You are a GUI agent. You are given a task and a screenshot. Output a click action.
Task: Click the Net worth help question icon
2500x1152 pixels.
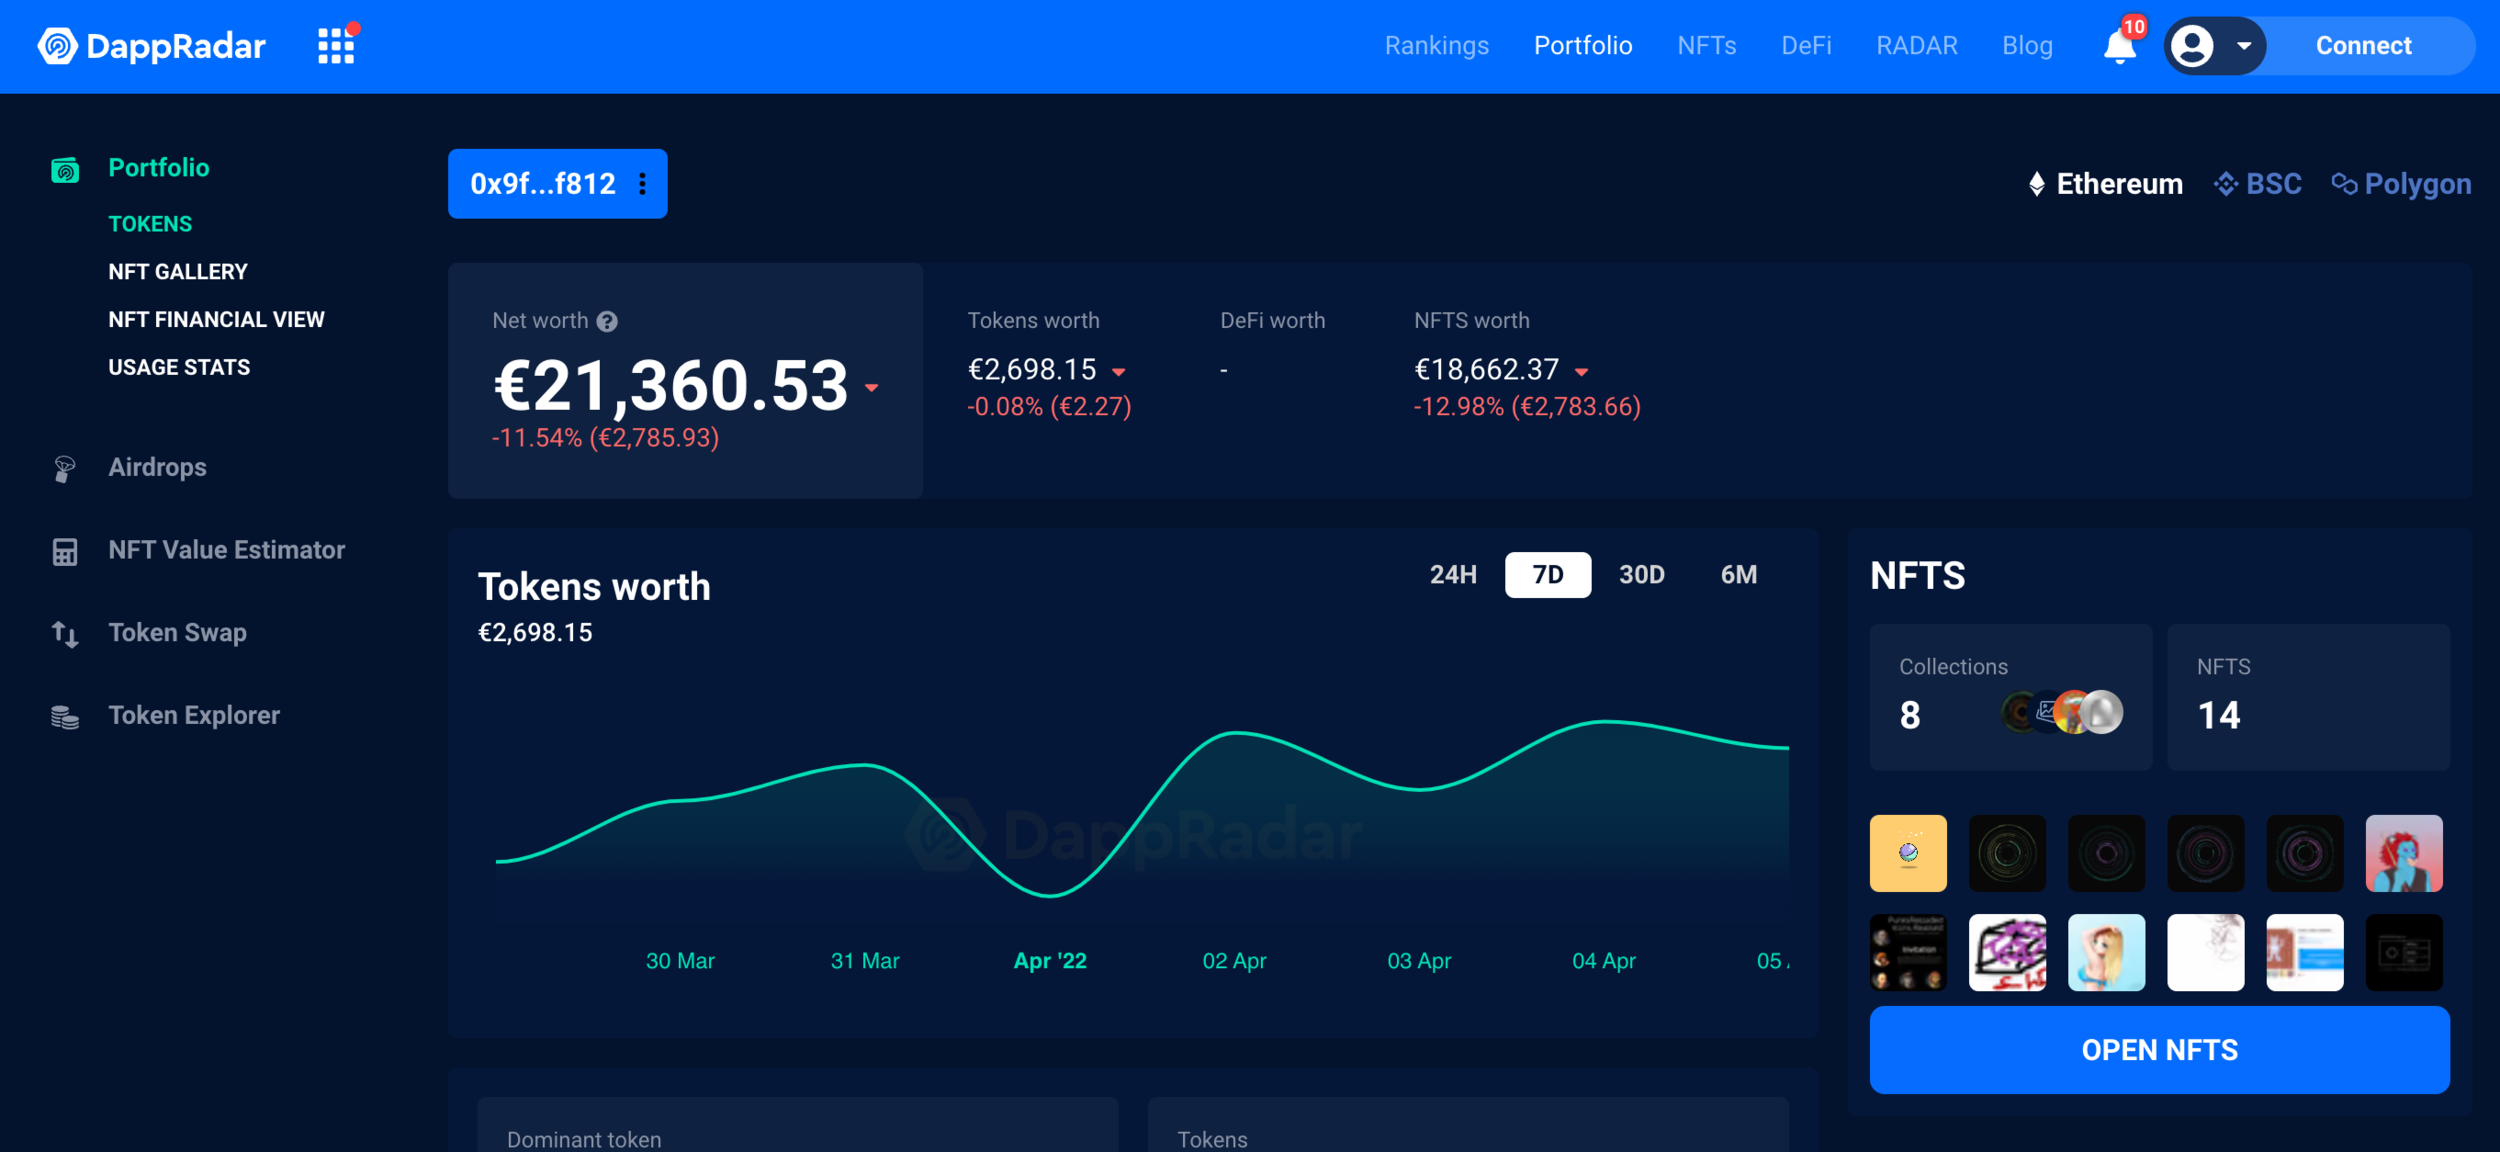click(x=607, y=321)
